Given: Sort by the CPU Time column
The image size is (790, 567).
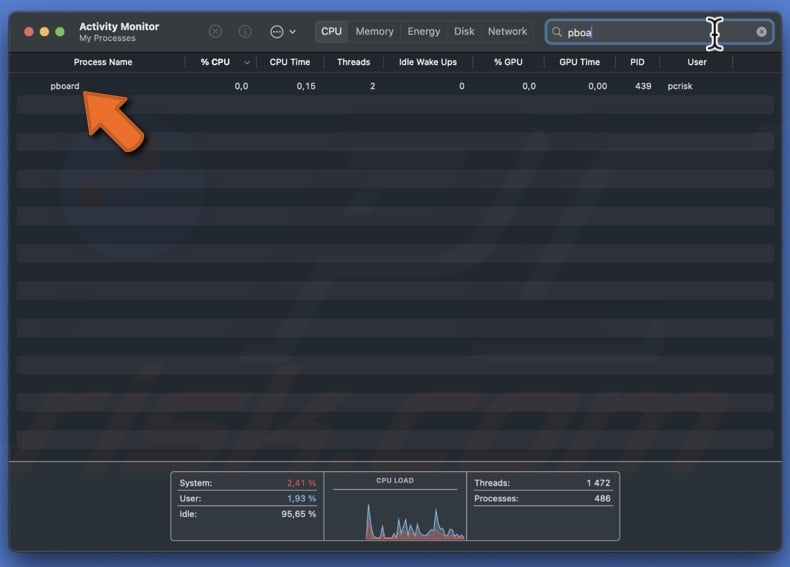Looking at the screenshot, I should pyautogui.click(x=290, y=62).
